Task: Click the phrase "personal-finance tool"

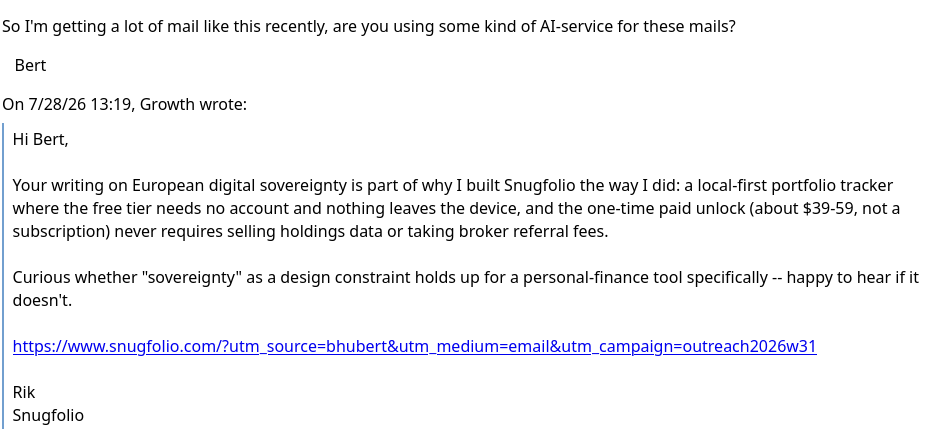Action: click(604, 278)
